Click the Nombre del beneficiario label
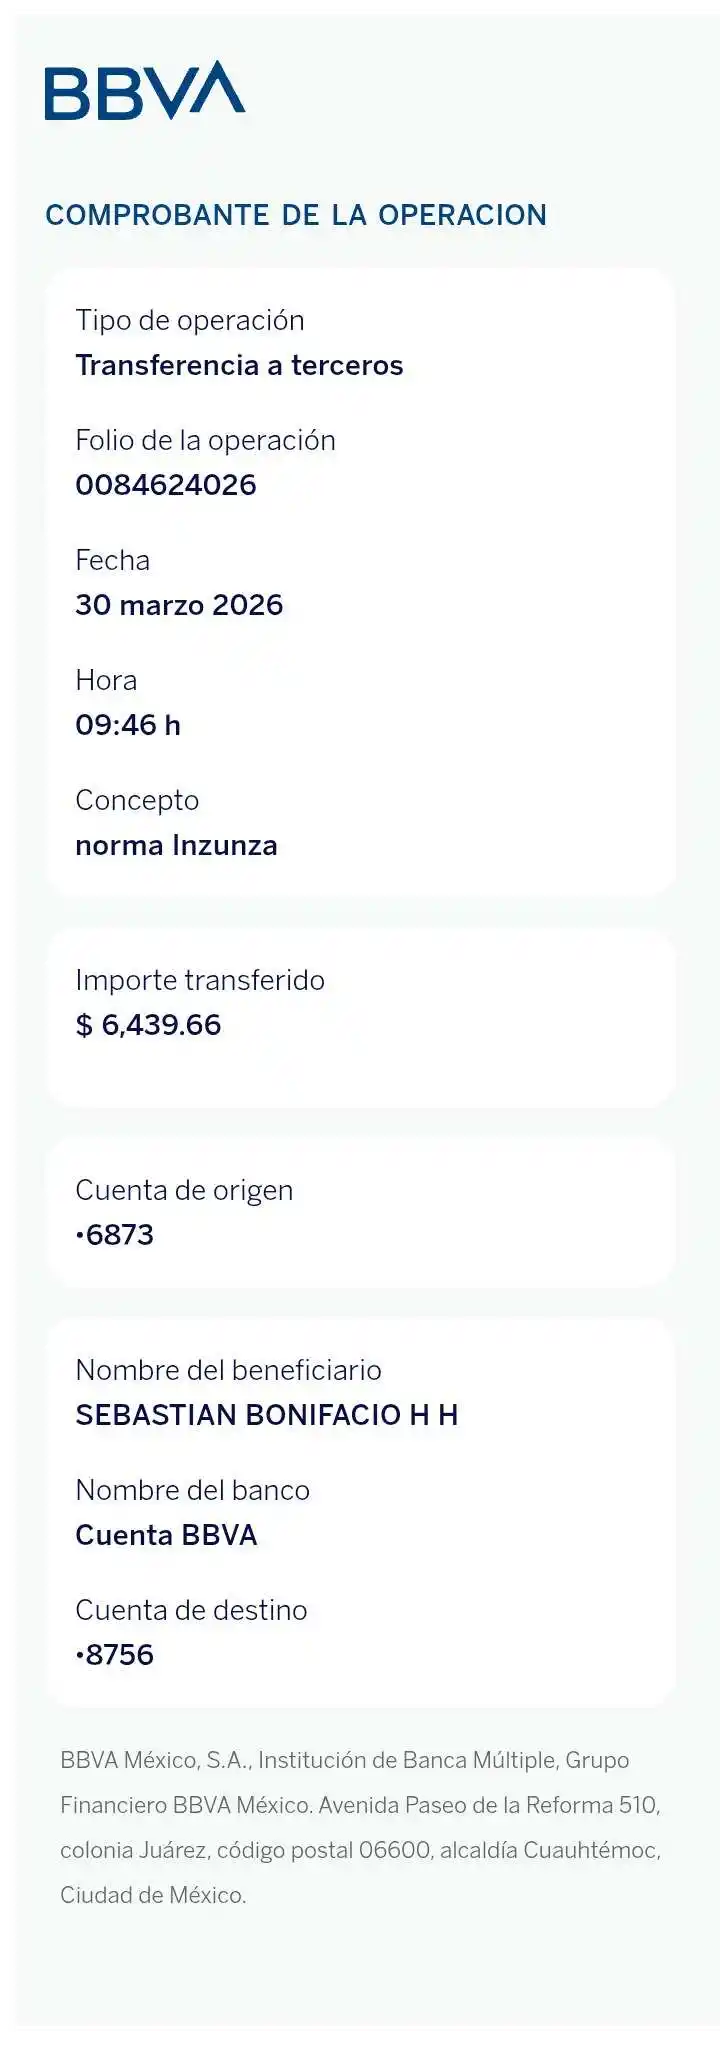Screen dimensions: 721x2051 click(228, 1371)
